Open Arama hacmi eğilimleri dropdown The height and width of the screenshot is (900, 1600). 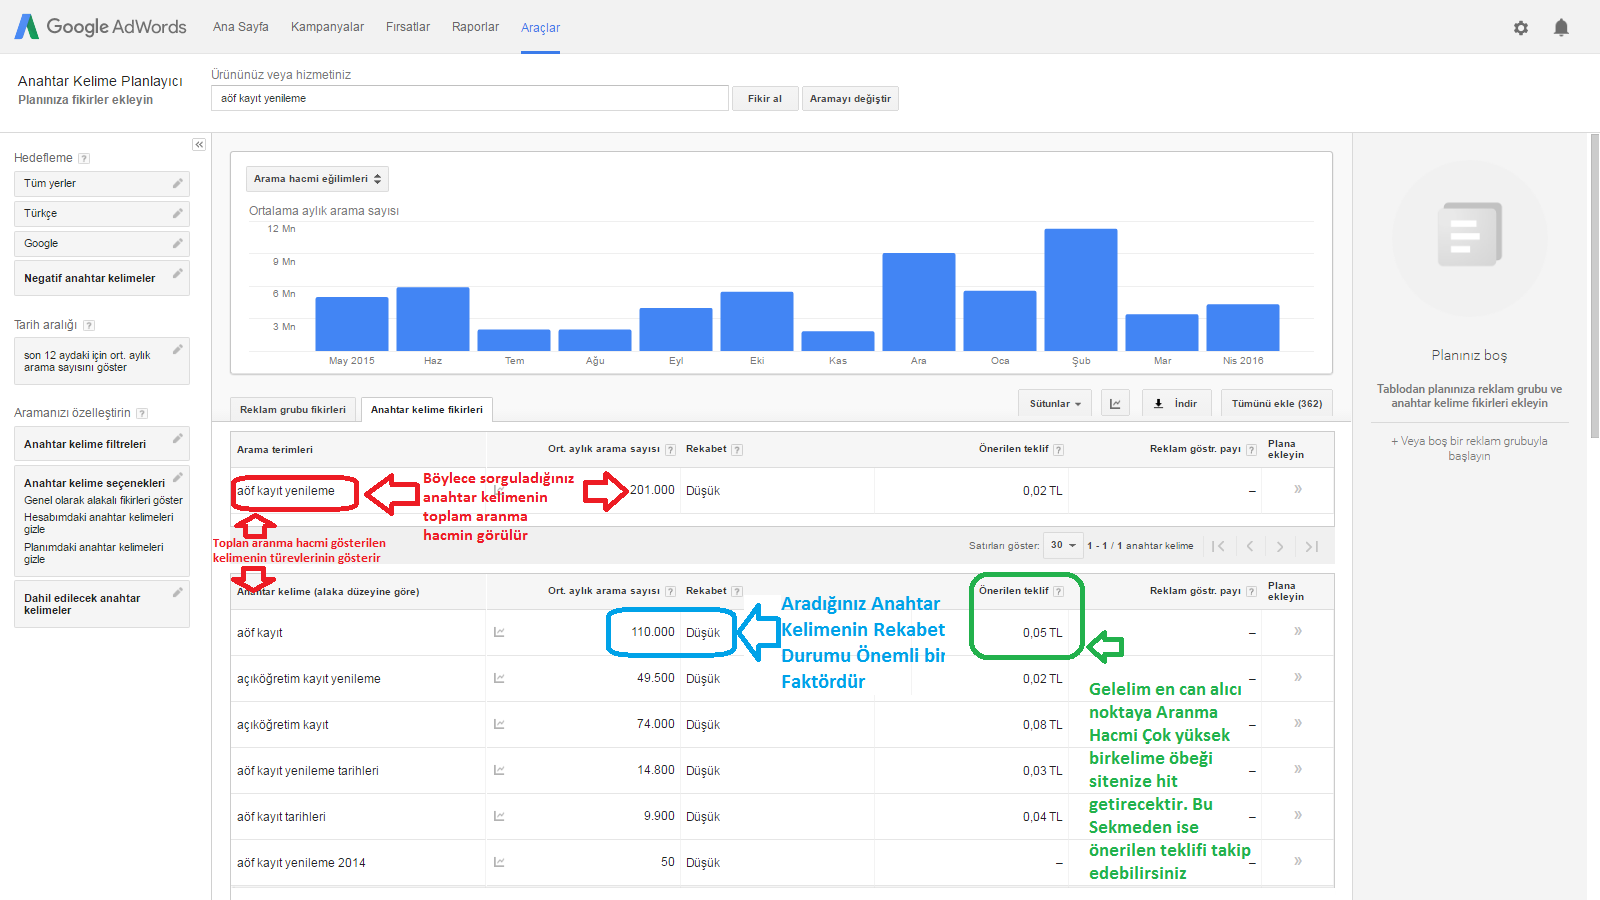point(317,179)
